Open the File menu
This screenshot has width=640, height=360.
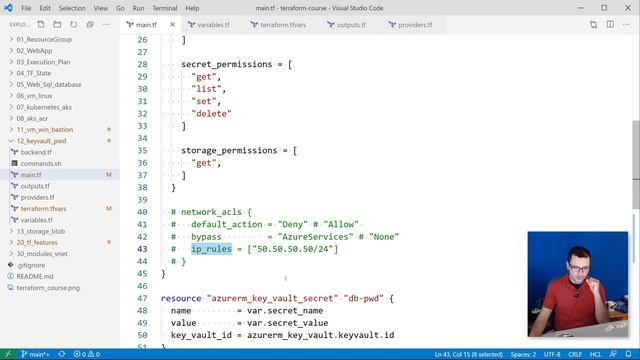(26, 8)
